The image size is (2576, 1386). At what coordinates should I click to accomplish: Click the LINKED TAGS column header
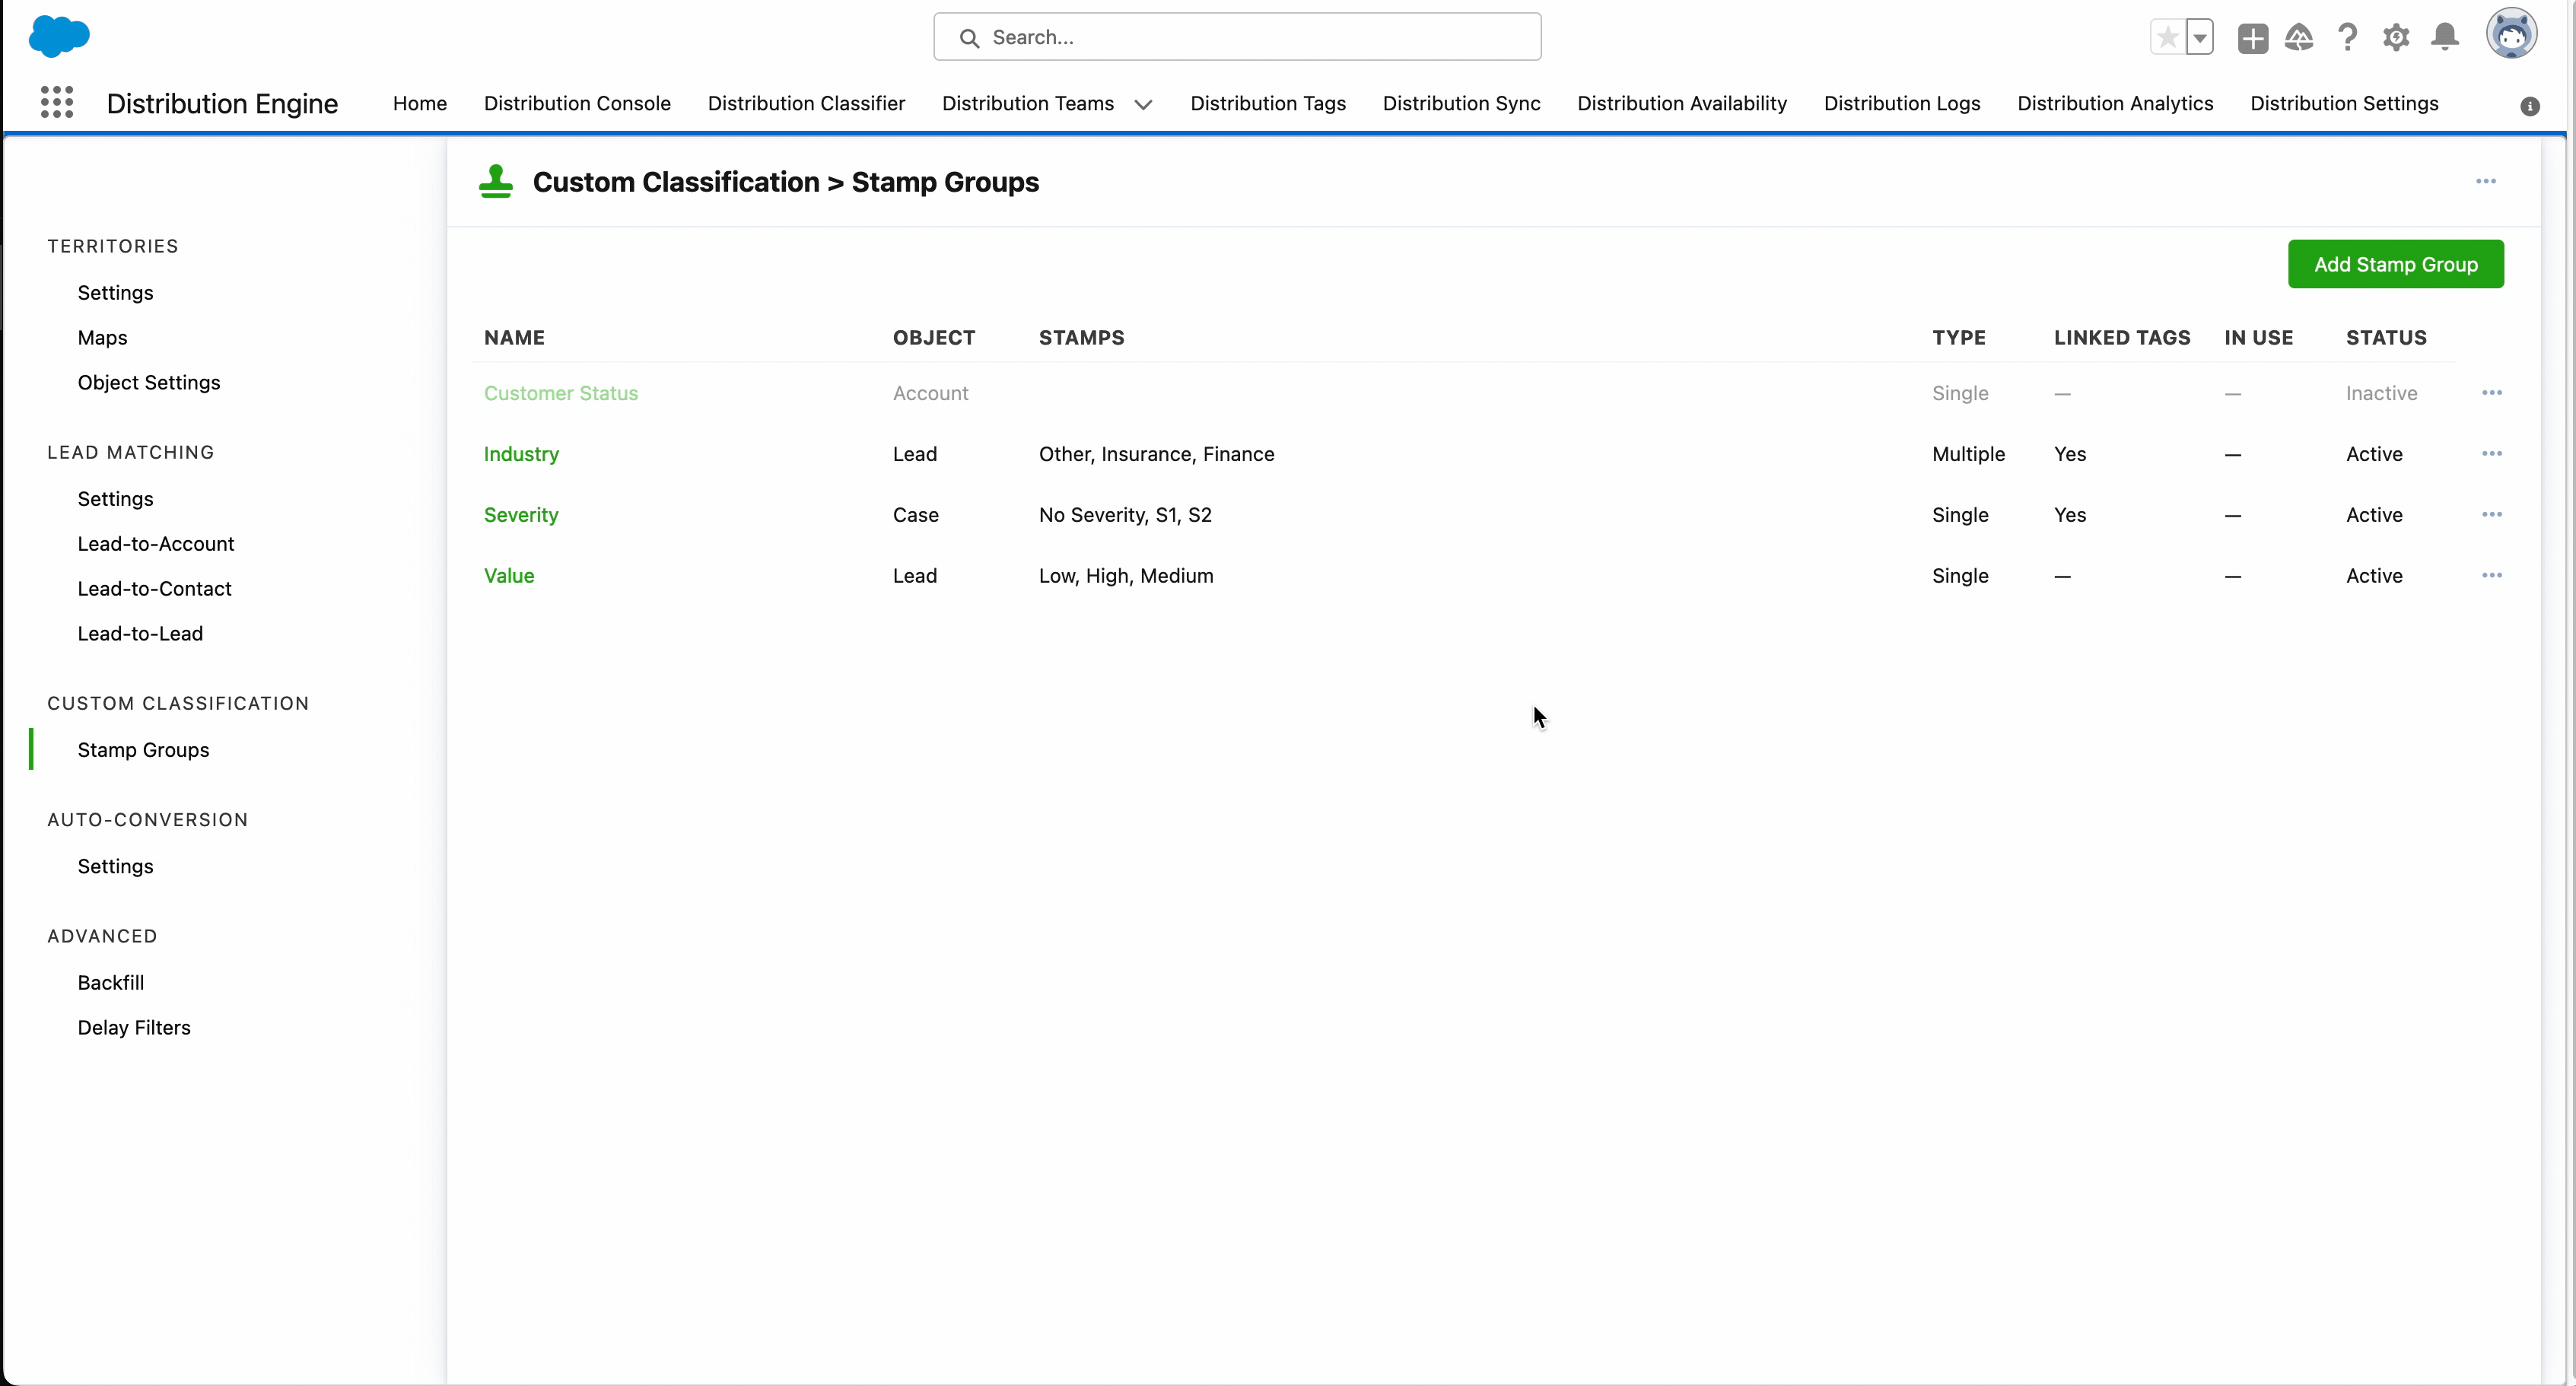2122,338
